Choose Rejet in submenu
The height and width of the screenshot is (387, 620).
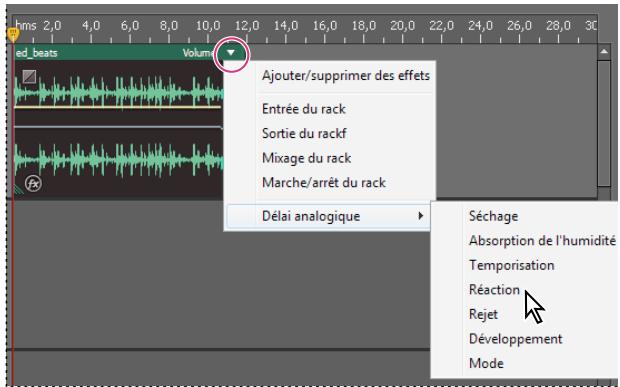[x=483, y=314]
